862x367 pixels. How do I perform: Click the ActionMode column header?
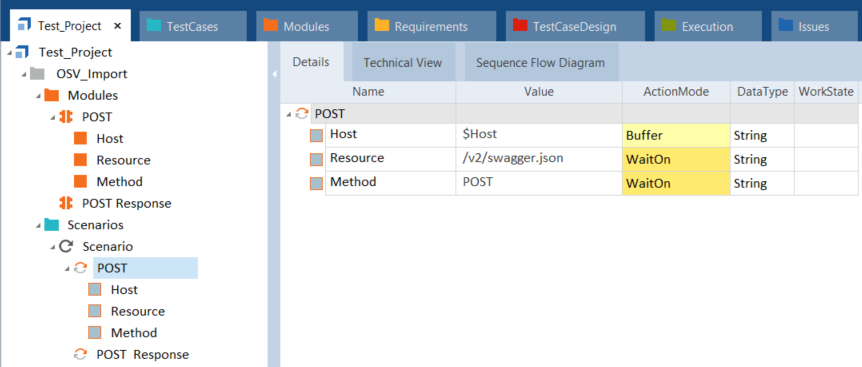click(676, 92)
